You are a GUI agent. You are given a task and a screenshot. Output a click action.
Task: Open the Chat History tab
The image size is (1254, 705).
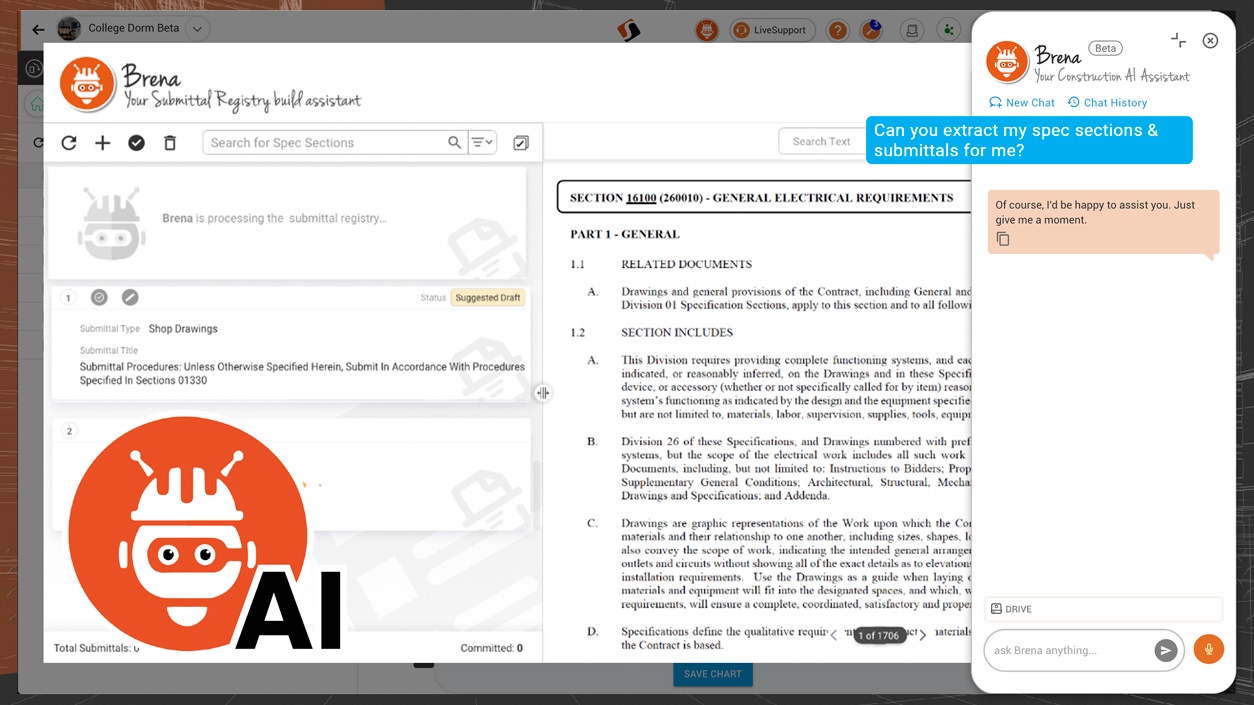point(1107,103)
